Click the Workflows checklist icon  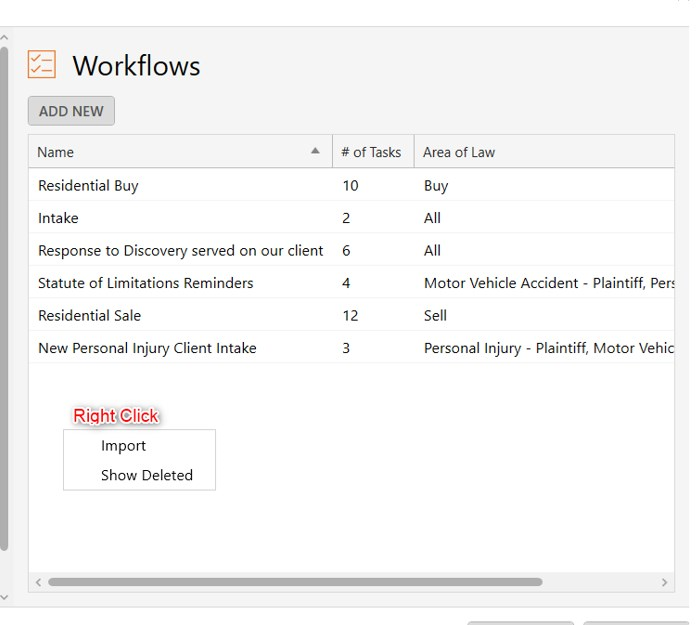tap(42, 64)
